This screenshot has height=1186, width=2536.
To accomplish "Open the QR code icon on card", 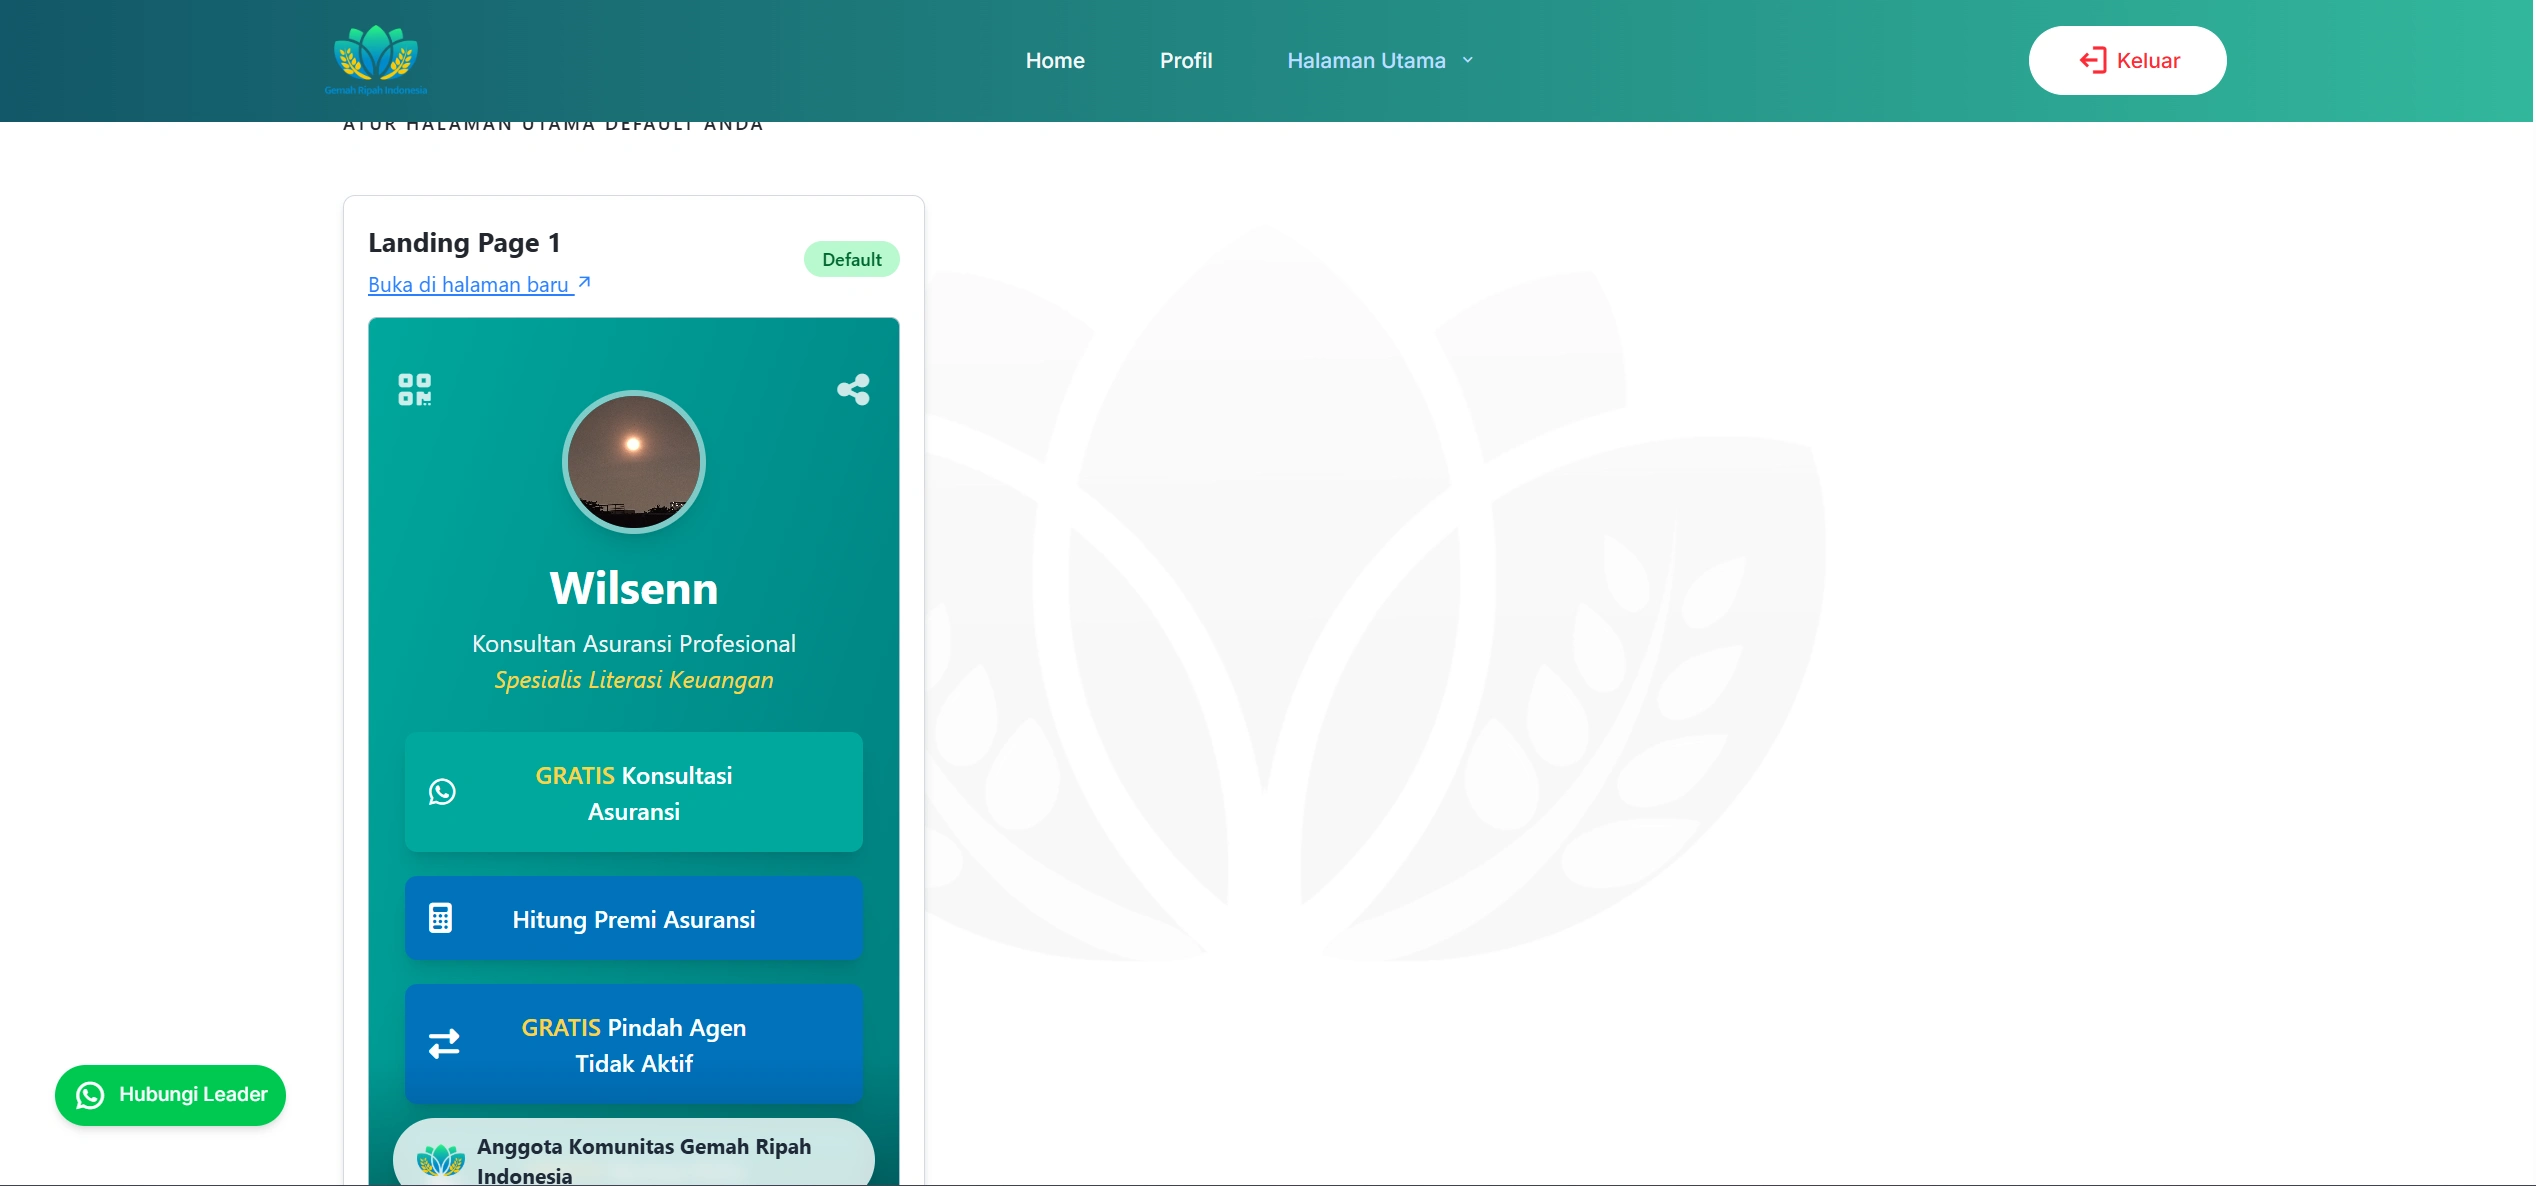I will click(414, 389).
